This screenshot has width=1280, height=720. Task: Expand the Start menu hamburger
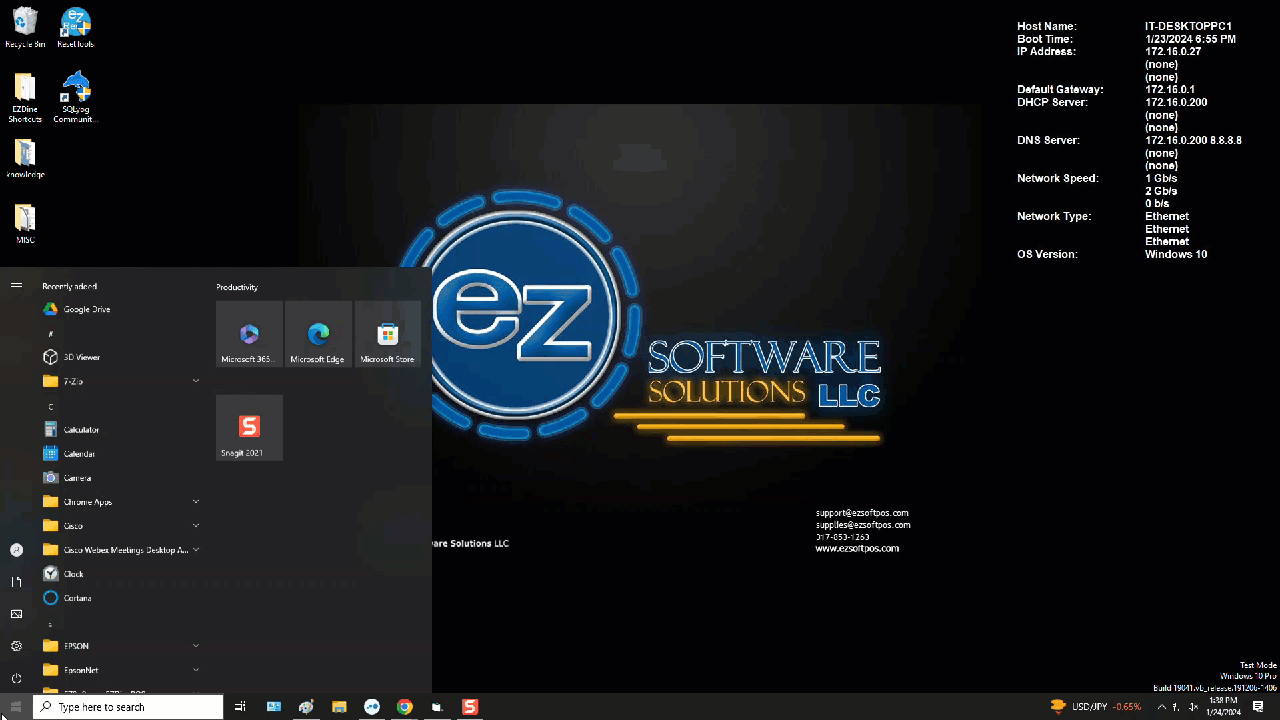coord(16,285)
